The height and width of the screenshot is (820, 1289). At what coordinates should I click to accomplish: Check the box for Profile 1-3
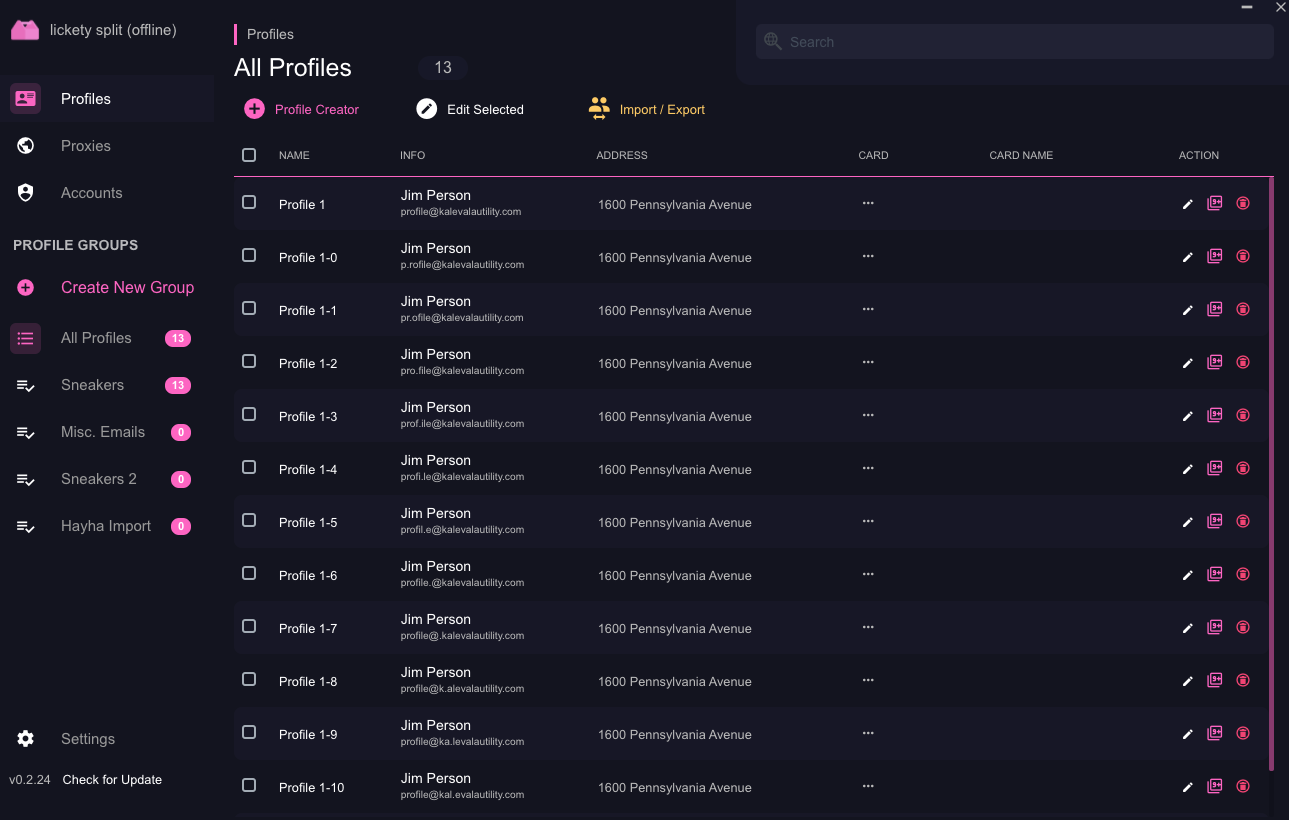(249, 414)
